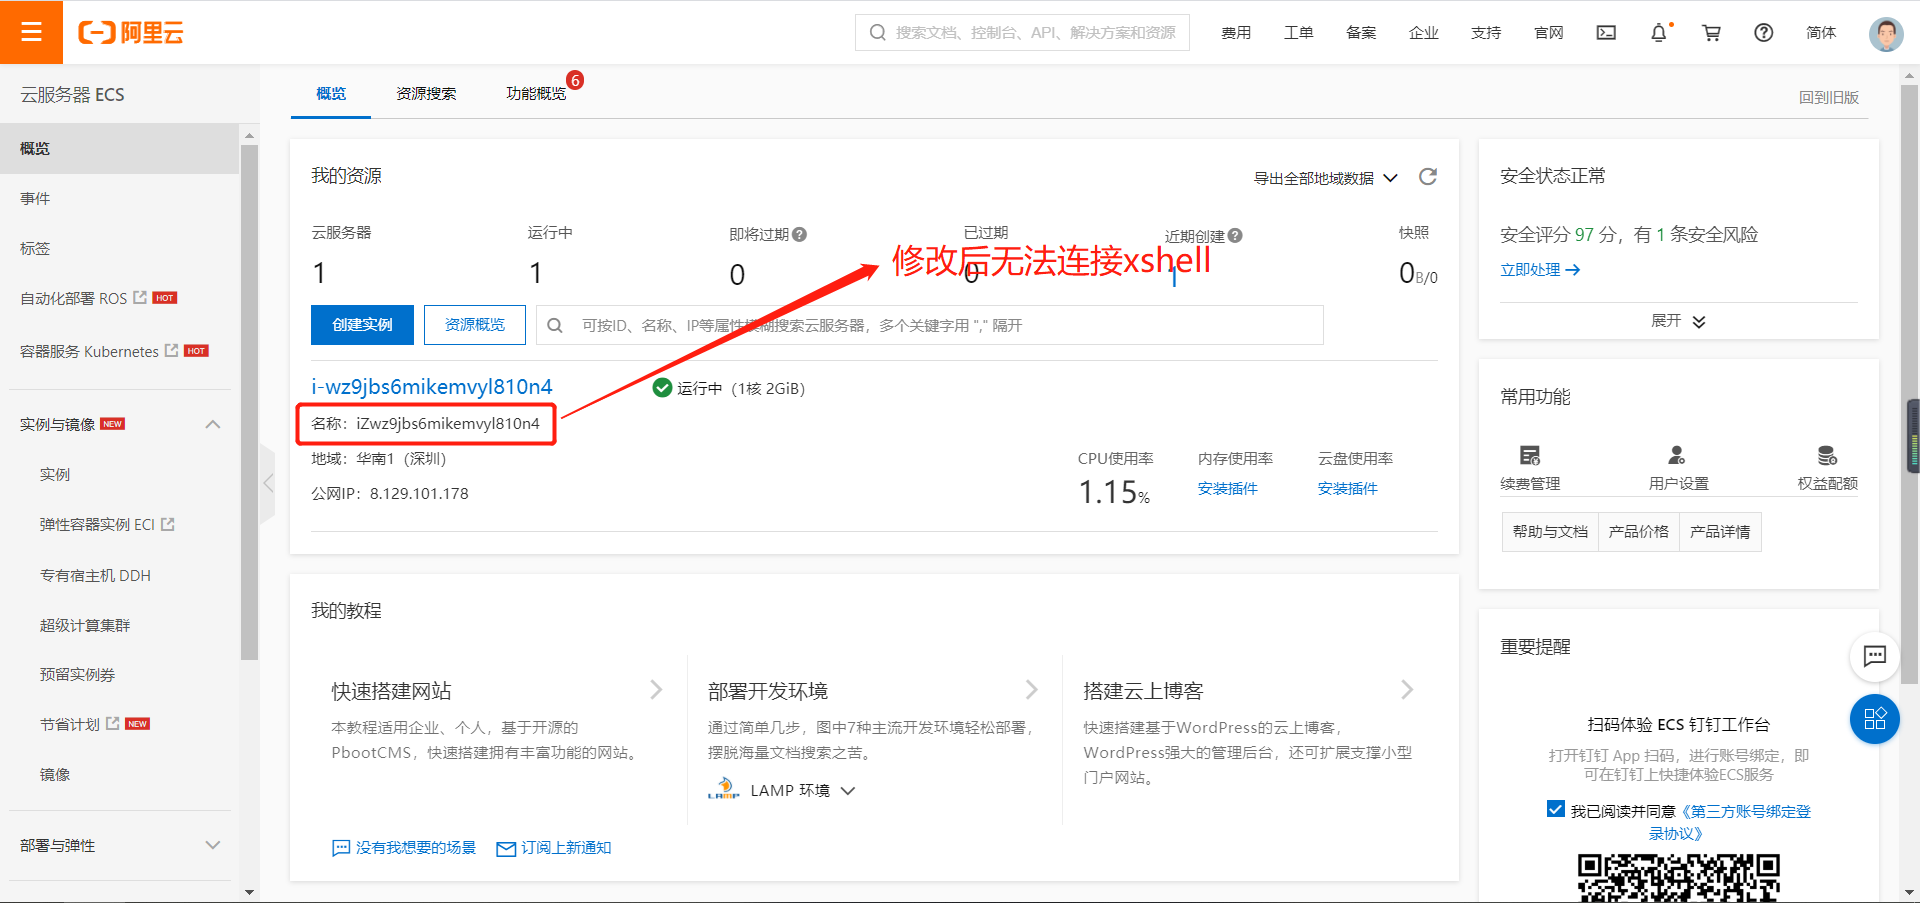Viewport: 1920px width, 903px height.
Task: Expand the security status 展开 panel
Action: coord(1678,321)
